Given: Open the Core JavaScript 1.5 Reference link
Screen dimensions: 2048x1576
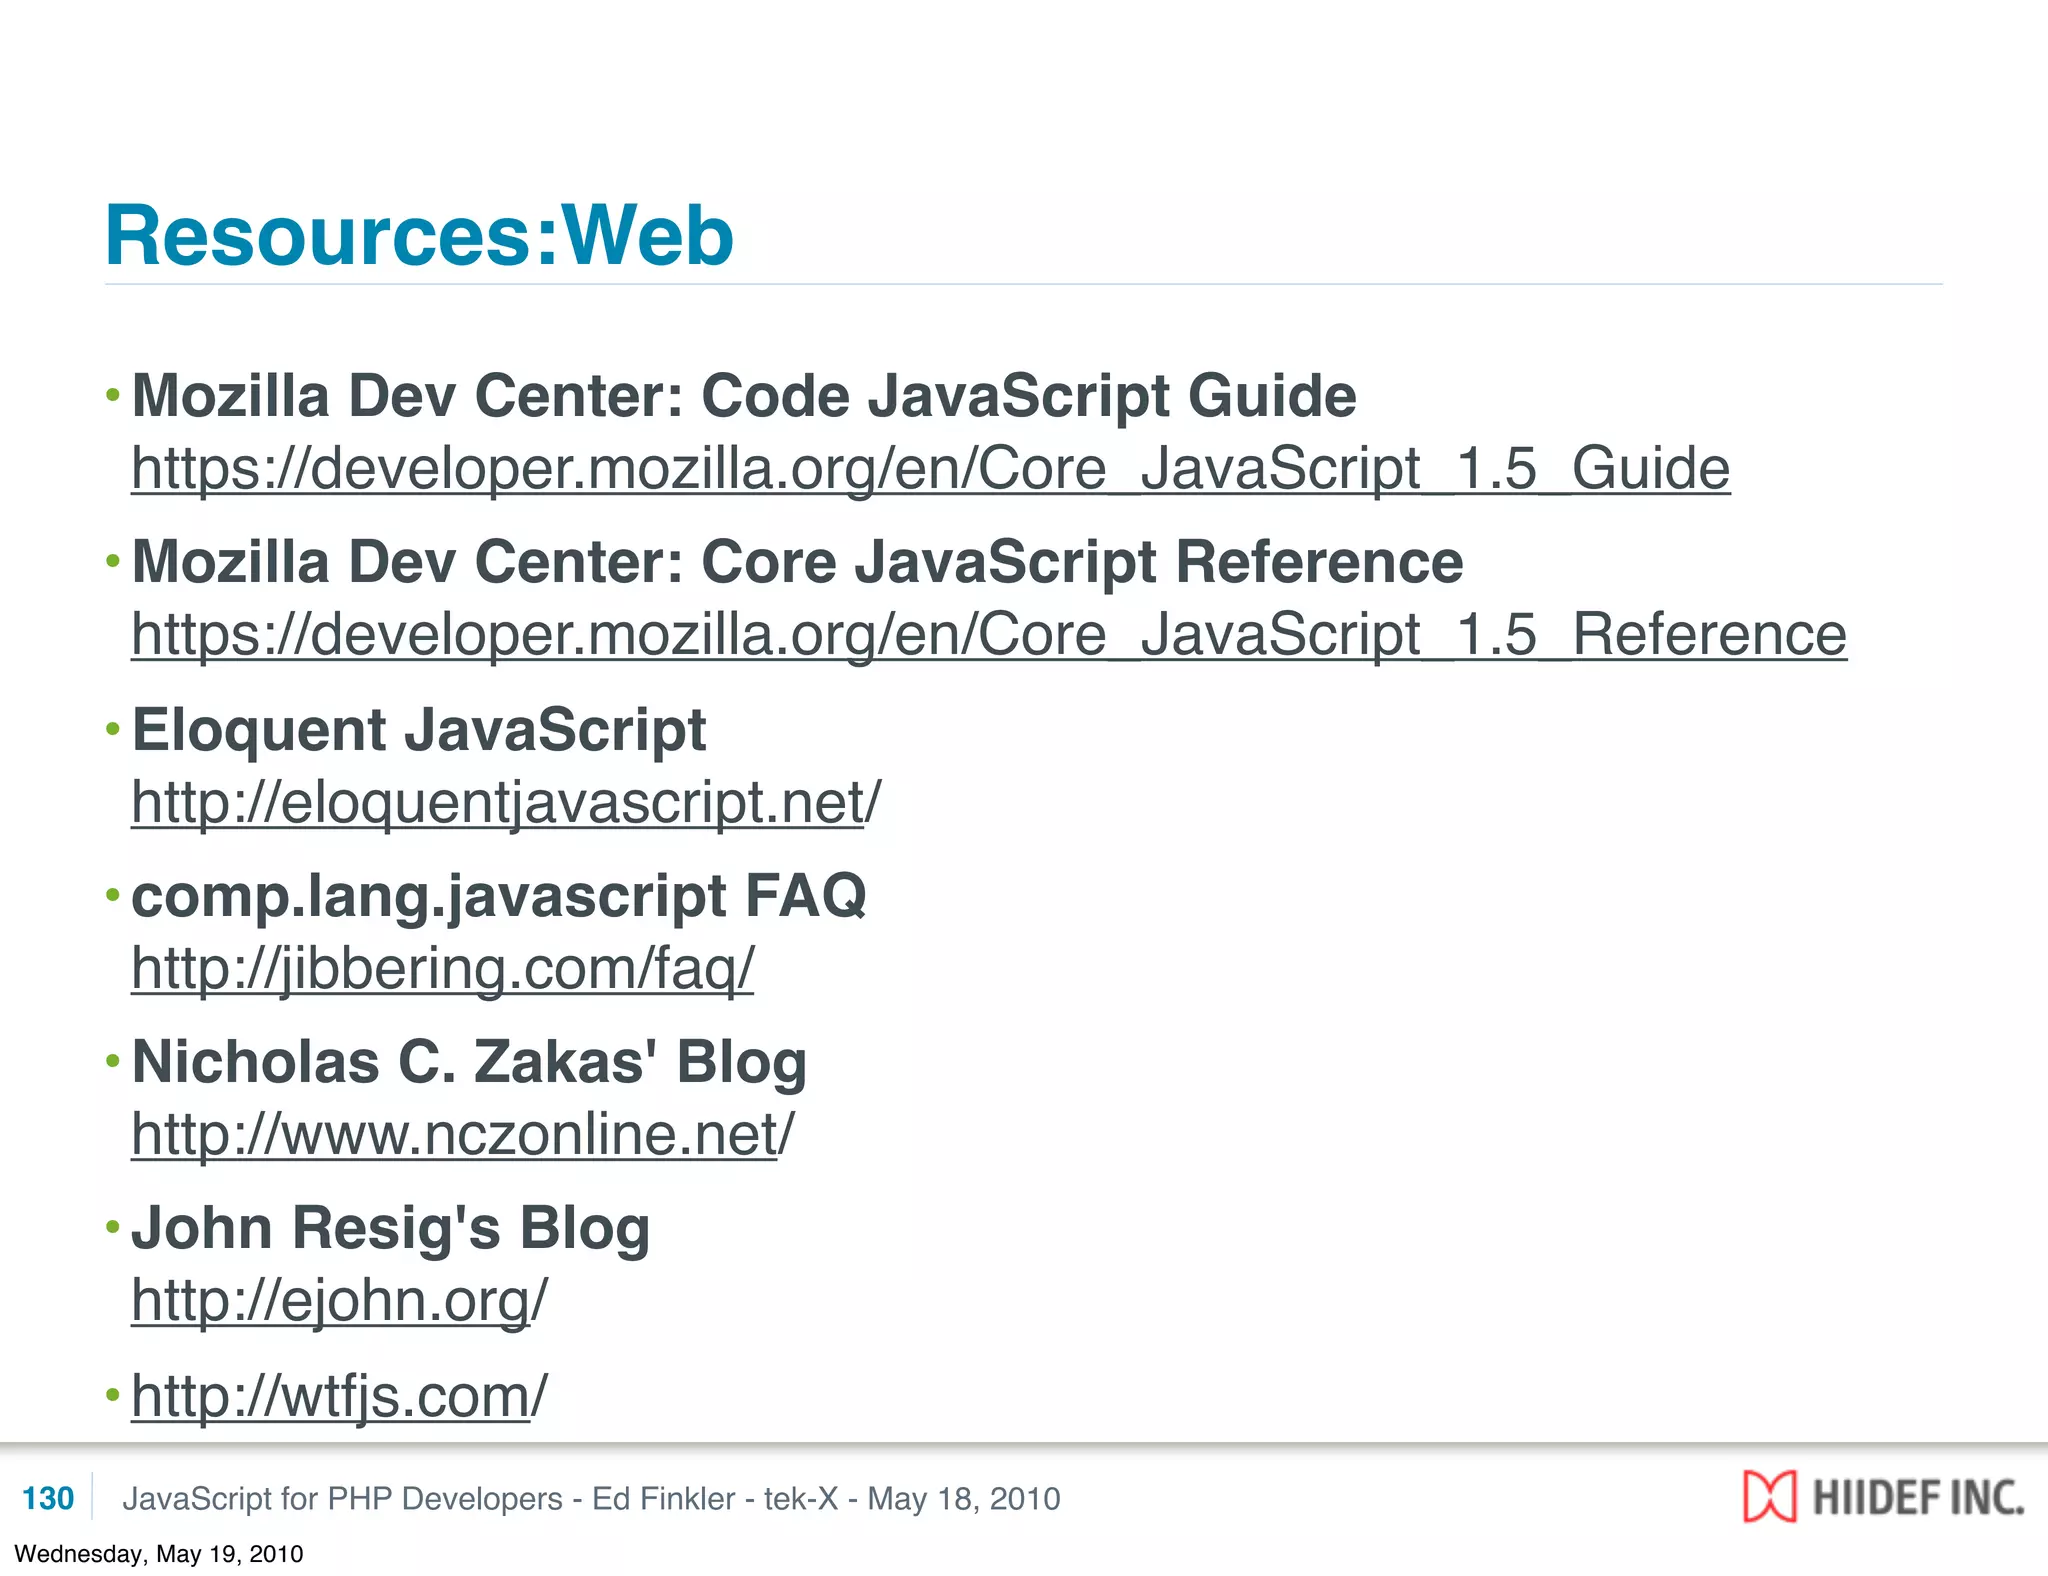Looking at the screenshot, I should point(989,634).
